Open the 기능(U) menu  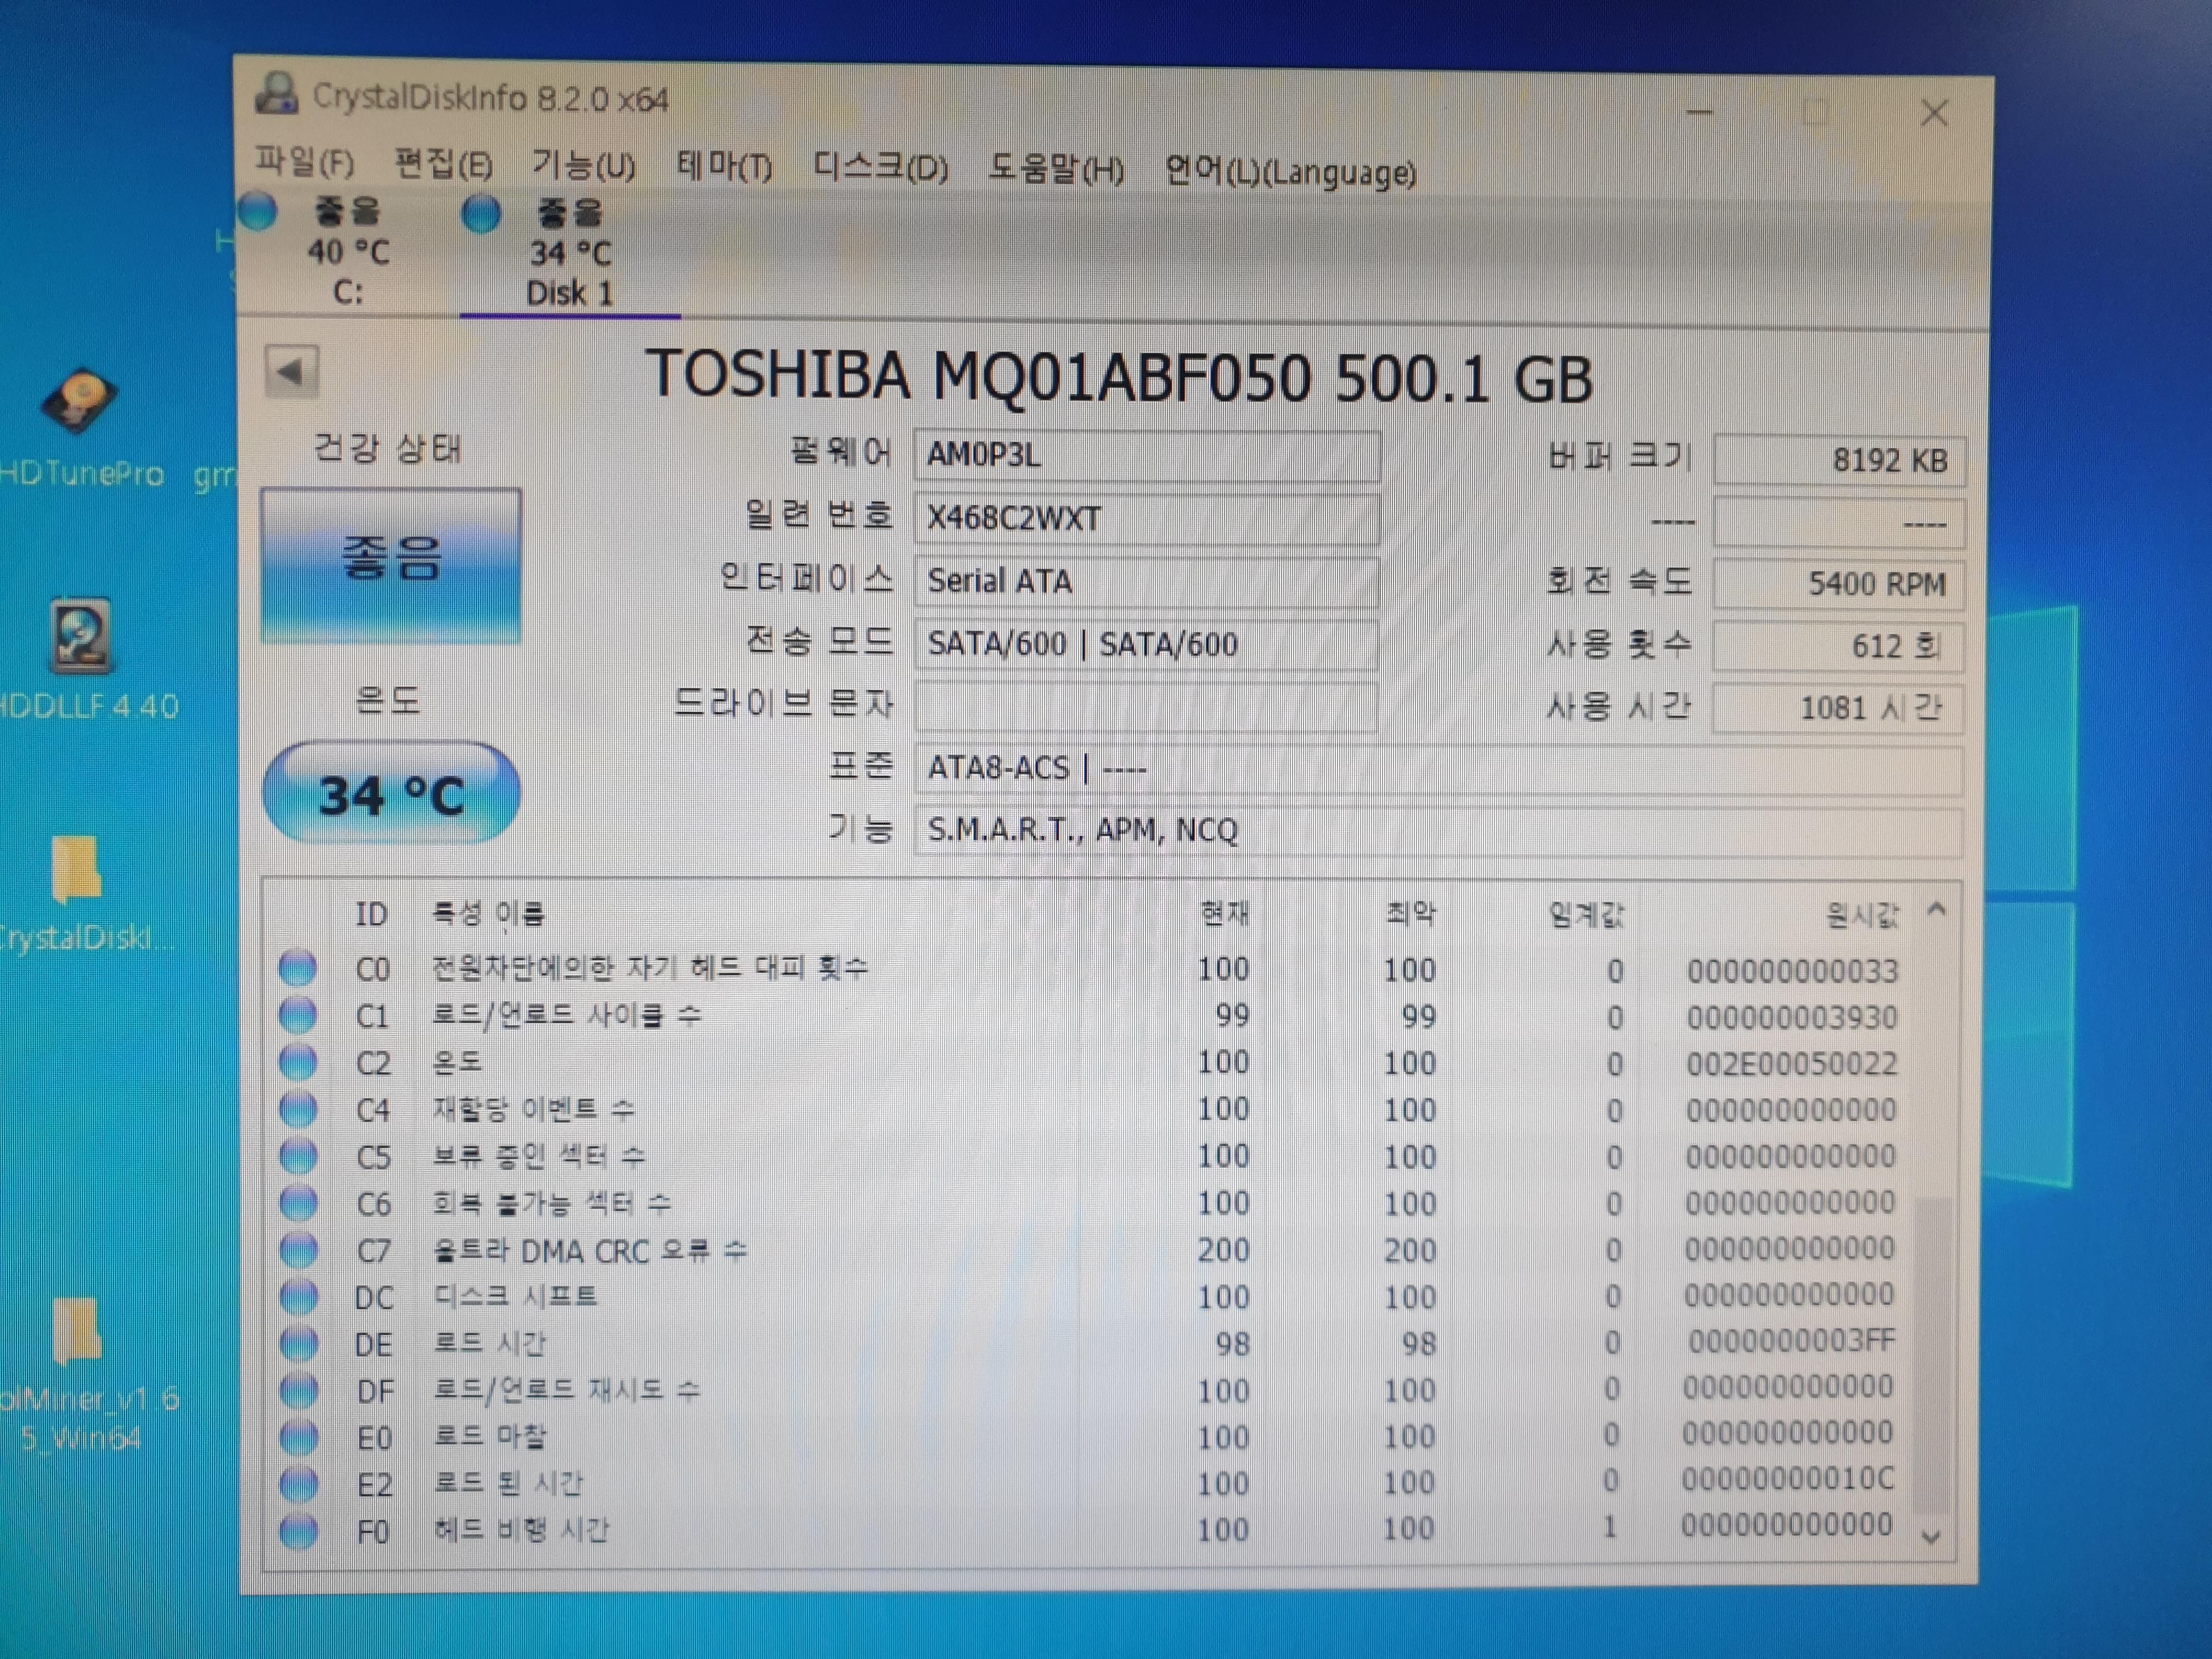pyautogui.click(x=583, y=165)
